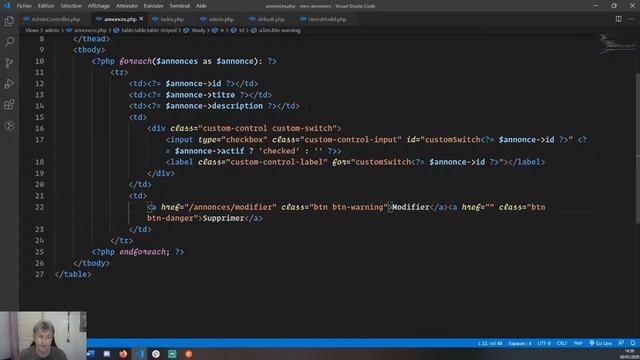640x360 pixels.
Task: Switch to the index.php tab
Action: tap(172, 19)
